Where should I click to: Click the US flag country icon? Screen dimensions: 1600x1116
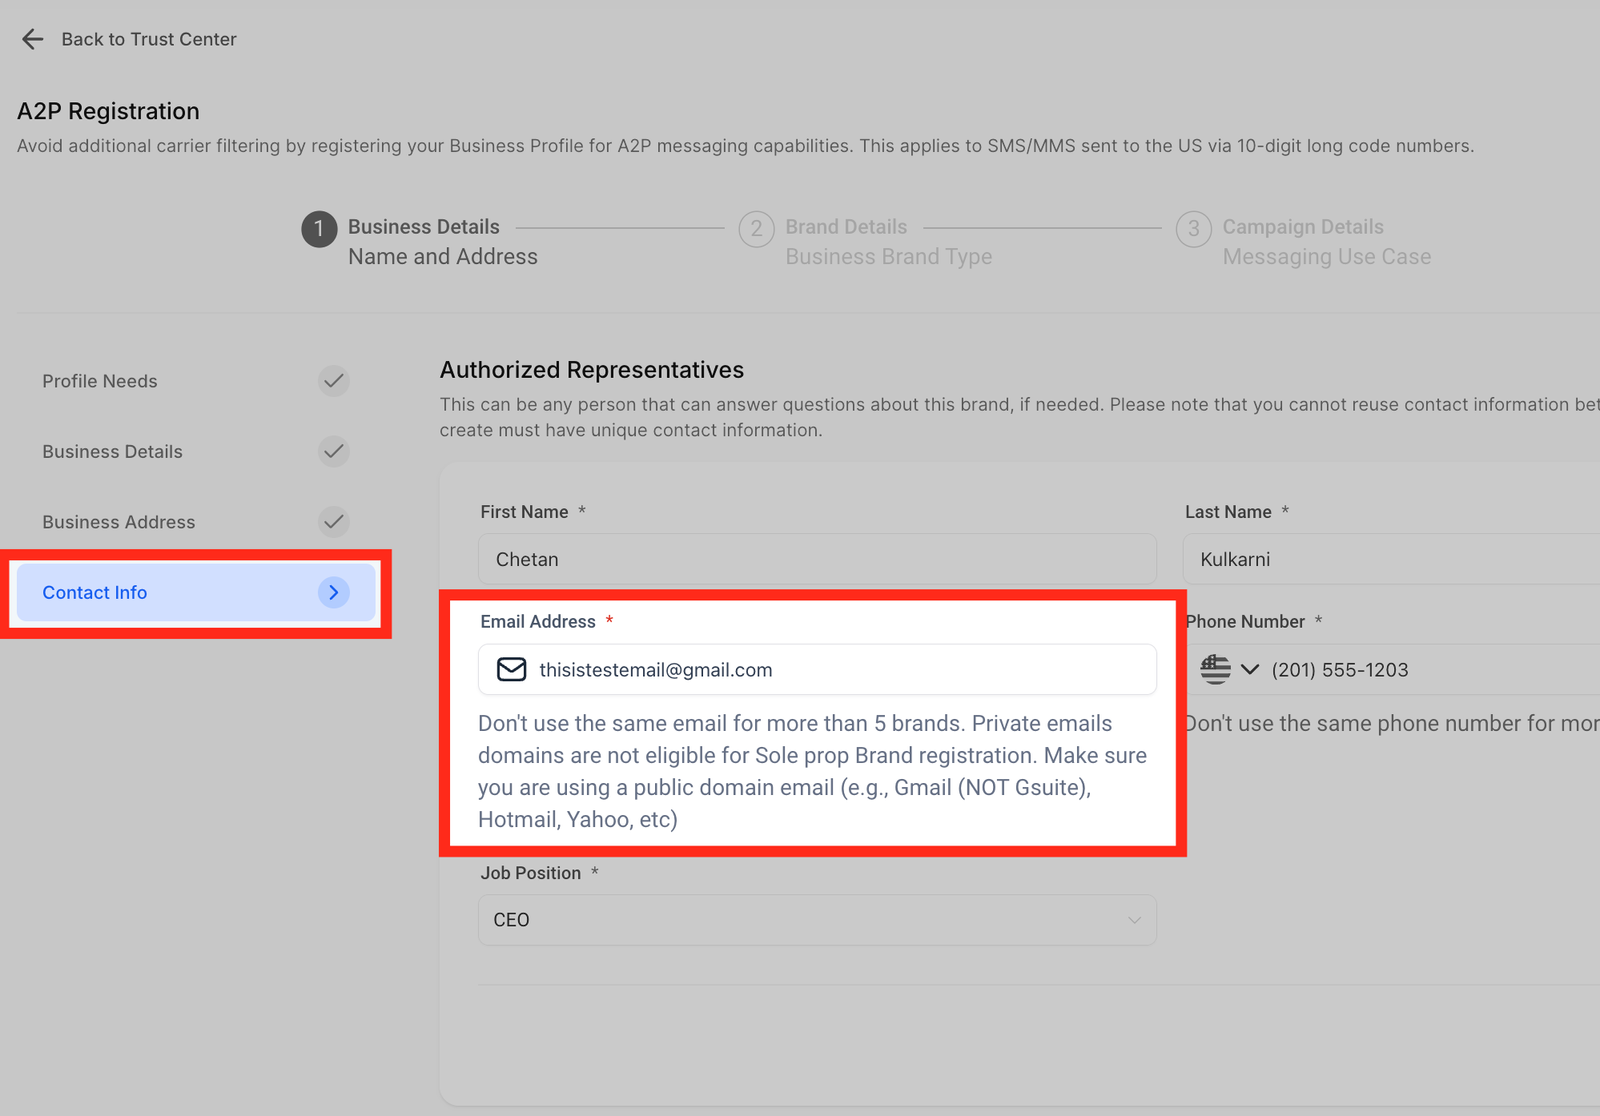(1215, 669)
